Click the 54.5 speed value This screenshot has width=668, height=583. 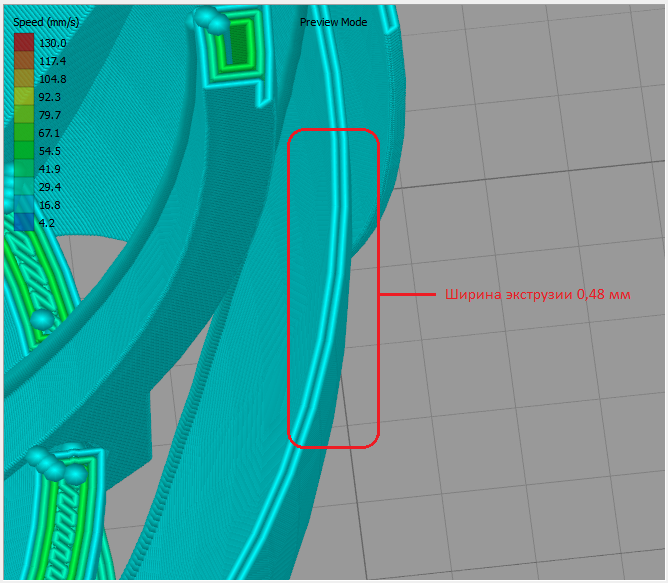49,151
